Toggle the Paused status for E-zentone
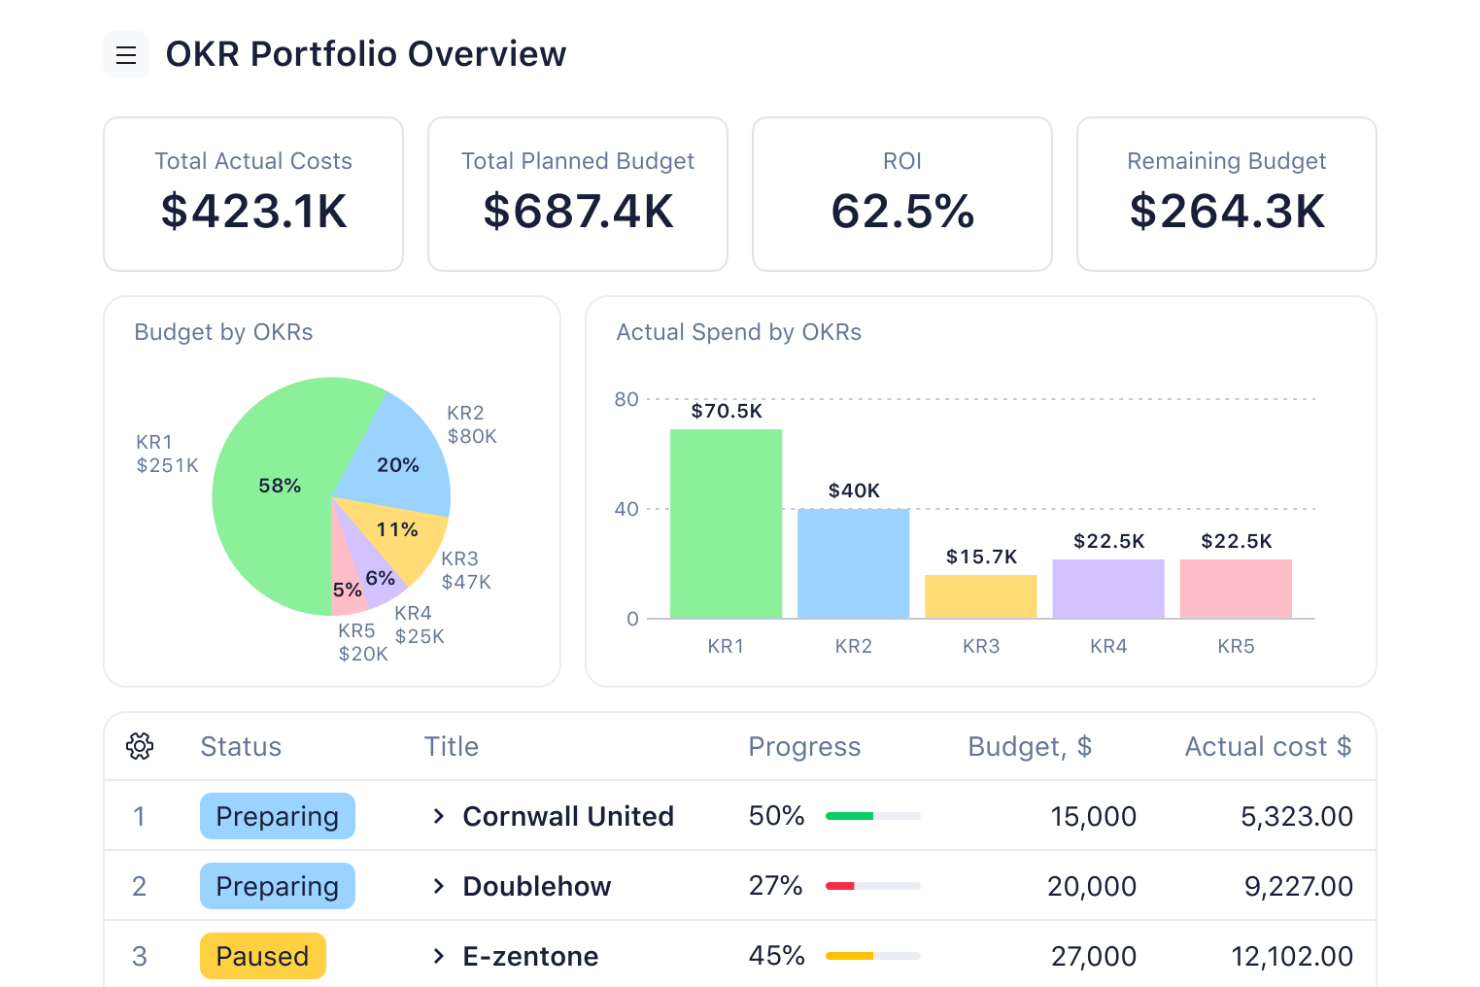 point(262,955)
